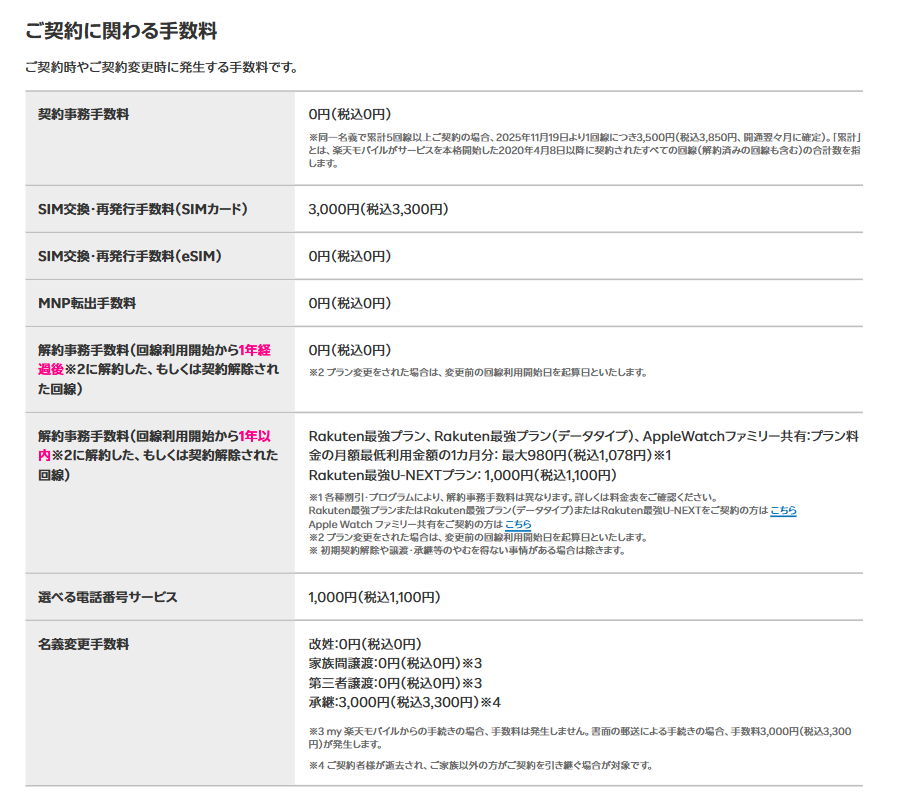Click the 契約事務手数料 row label
The image size is (897, 806).
pos(83,114)
